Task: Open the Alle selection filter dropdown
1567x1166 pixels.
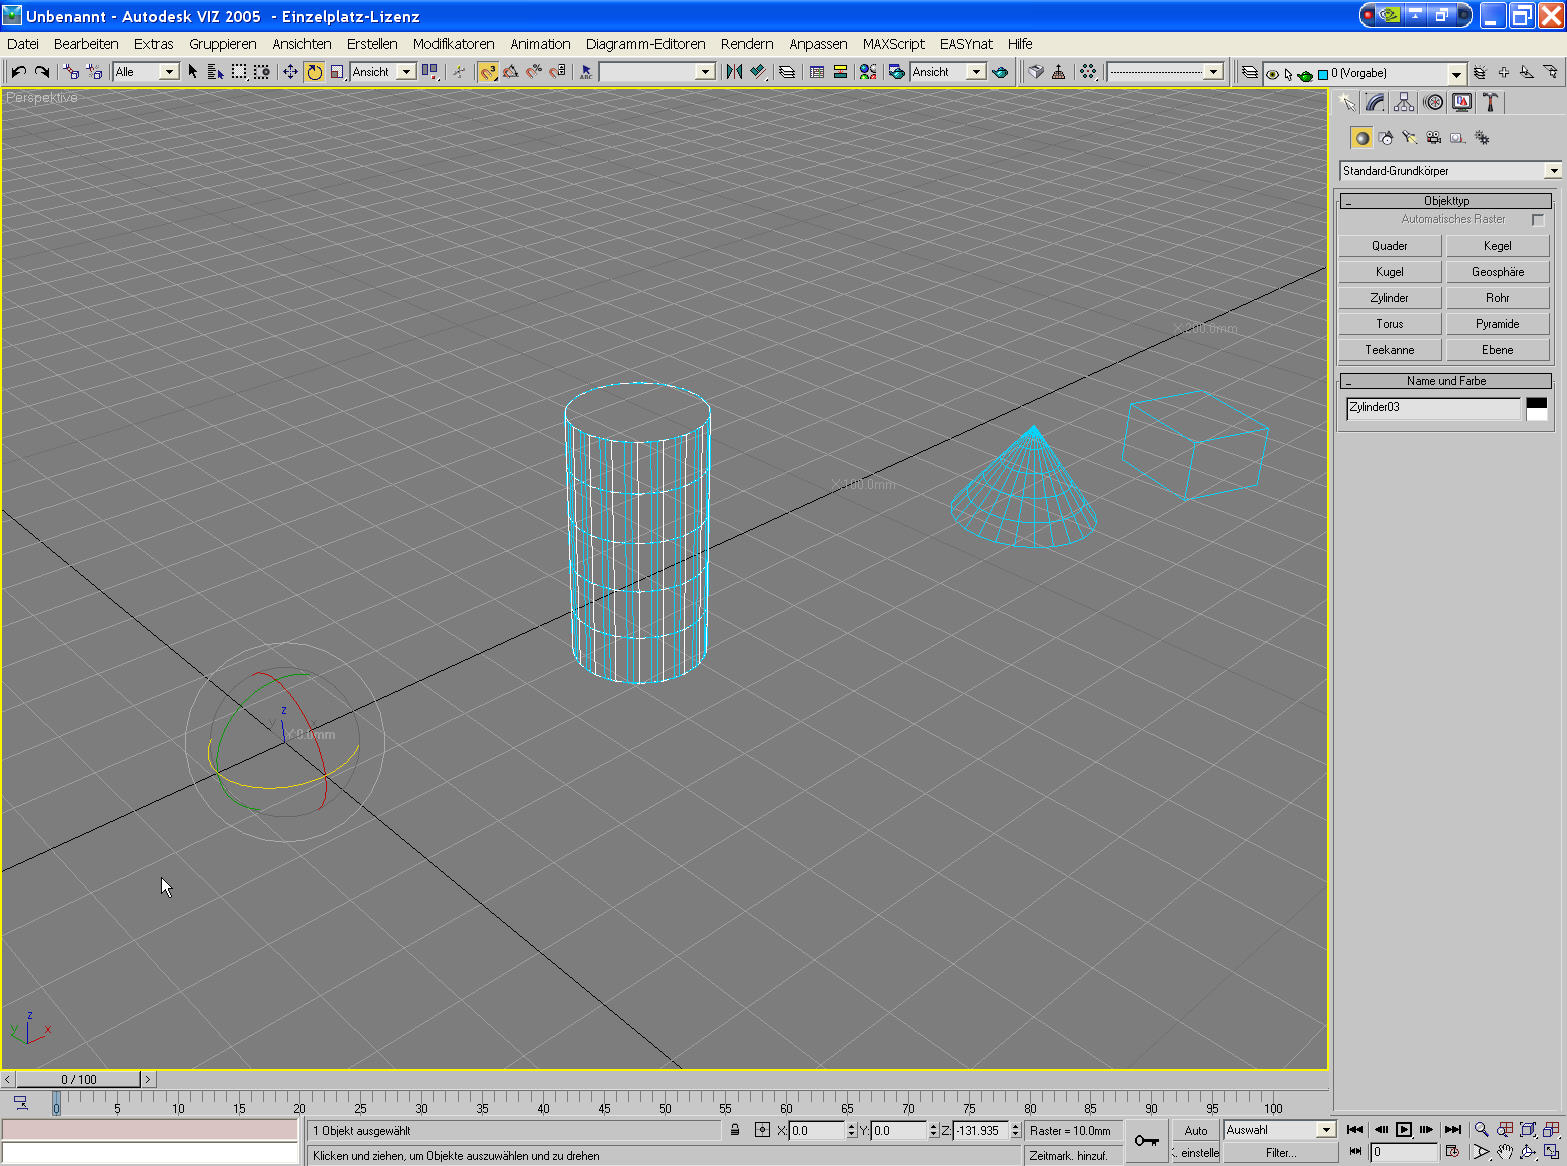Action: point(146,72)
